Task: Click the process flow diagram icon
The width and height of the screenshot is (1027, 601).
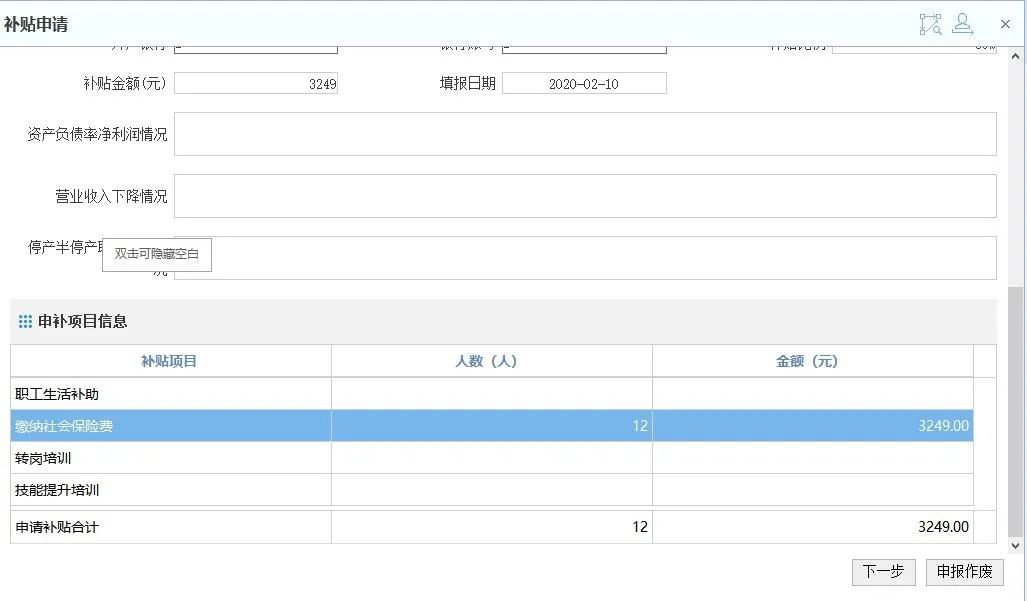Action: 930,24
